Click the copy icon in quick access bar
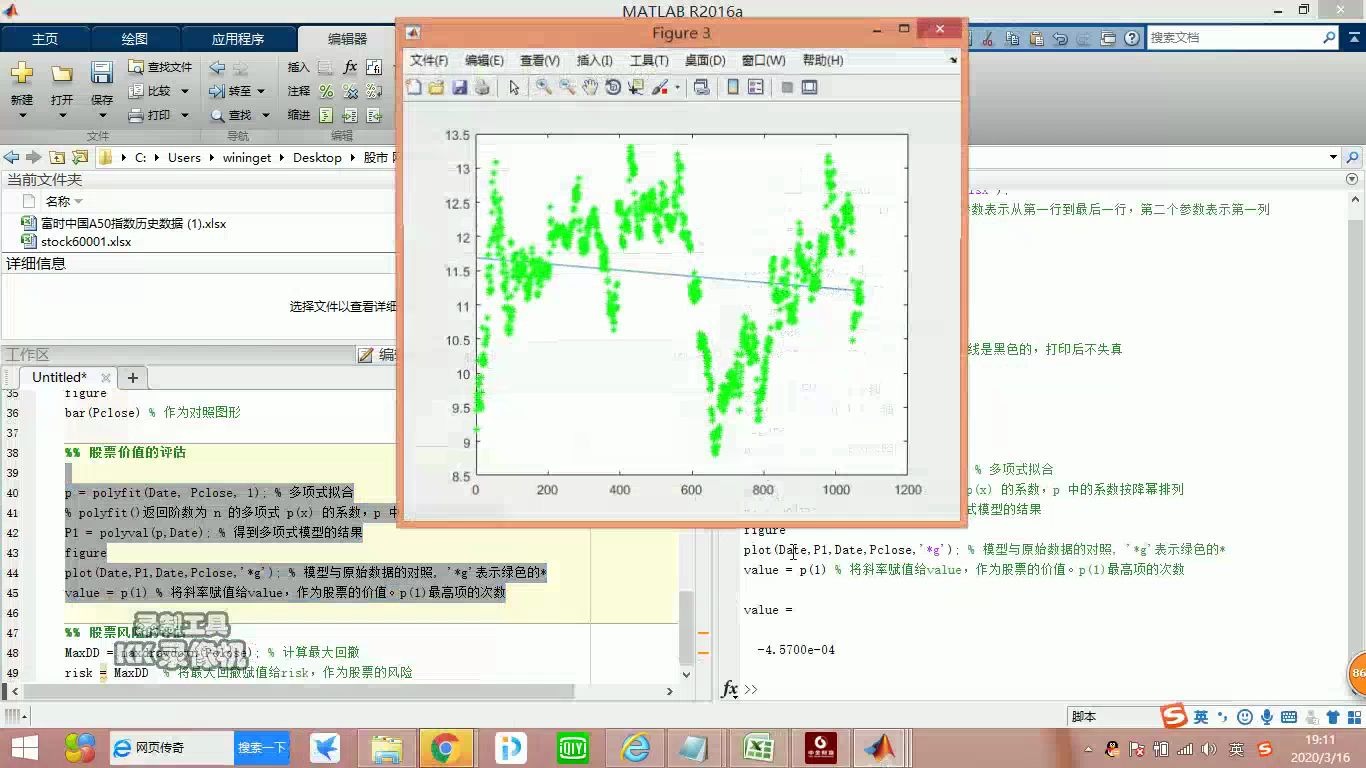 [x=1012, y=38]
